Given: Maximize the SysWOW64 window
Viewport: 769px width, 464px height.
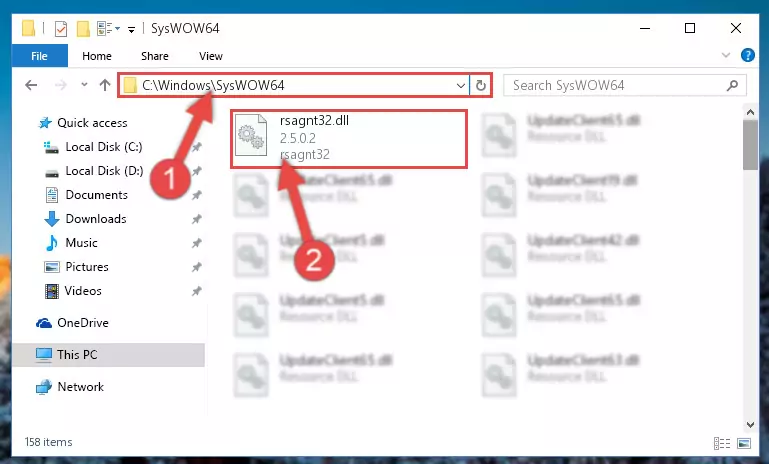Looking at the screenshot, I should click(690, 28).
